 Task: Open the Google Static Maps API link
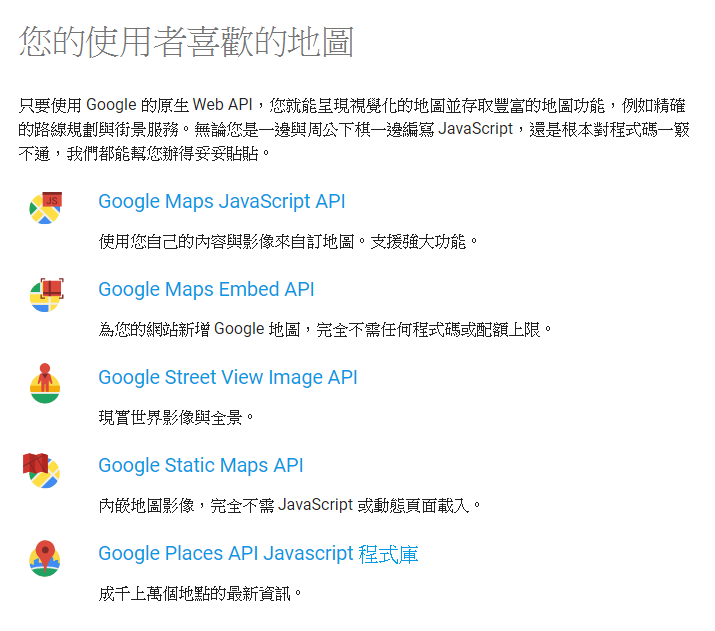click(201, 465)
